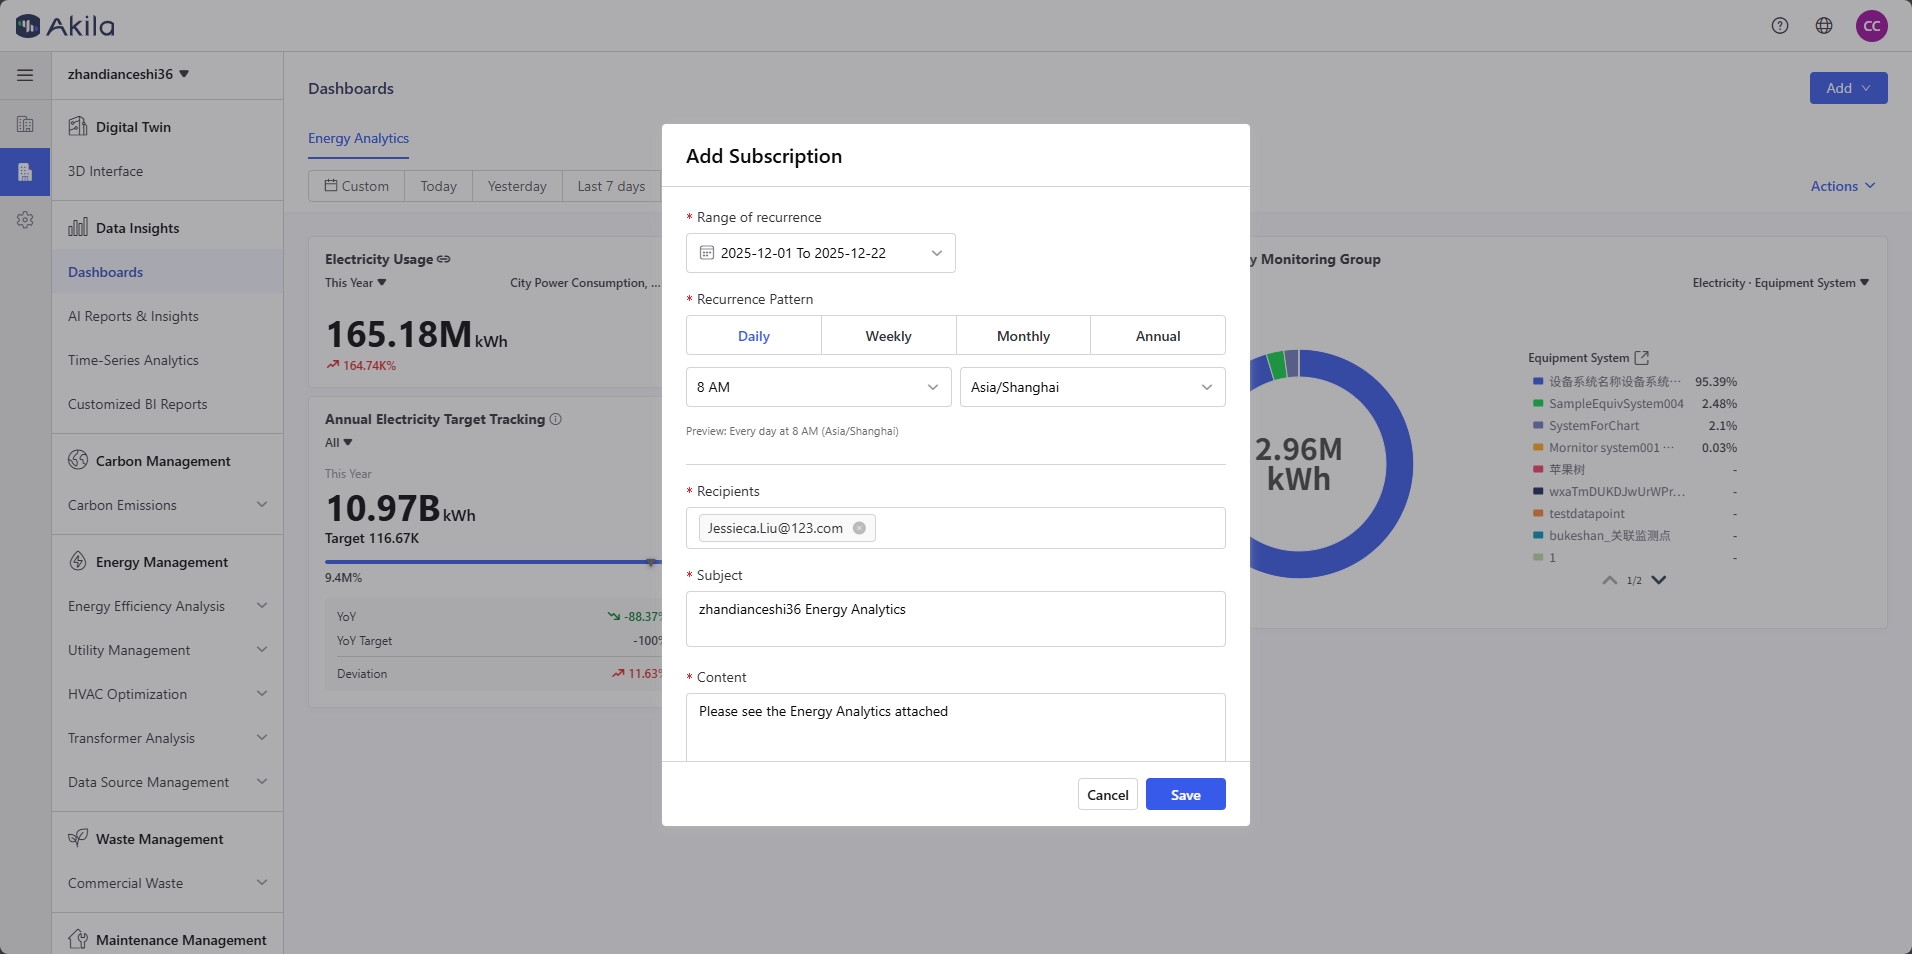This screenshot has height=954, width=1912.
Task: Open the language globe icon
Action: tap(1824, 26)
